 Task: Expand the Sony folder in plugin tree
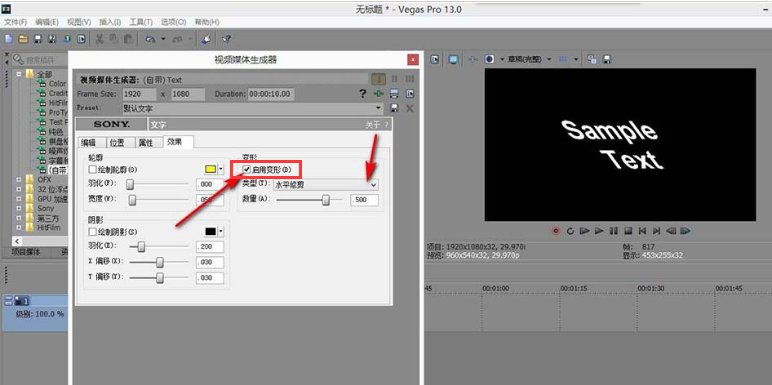coord(19,208)
